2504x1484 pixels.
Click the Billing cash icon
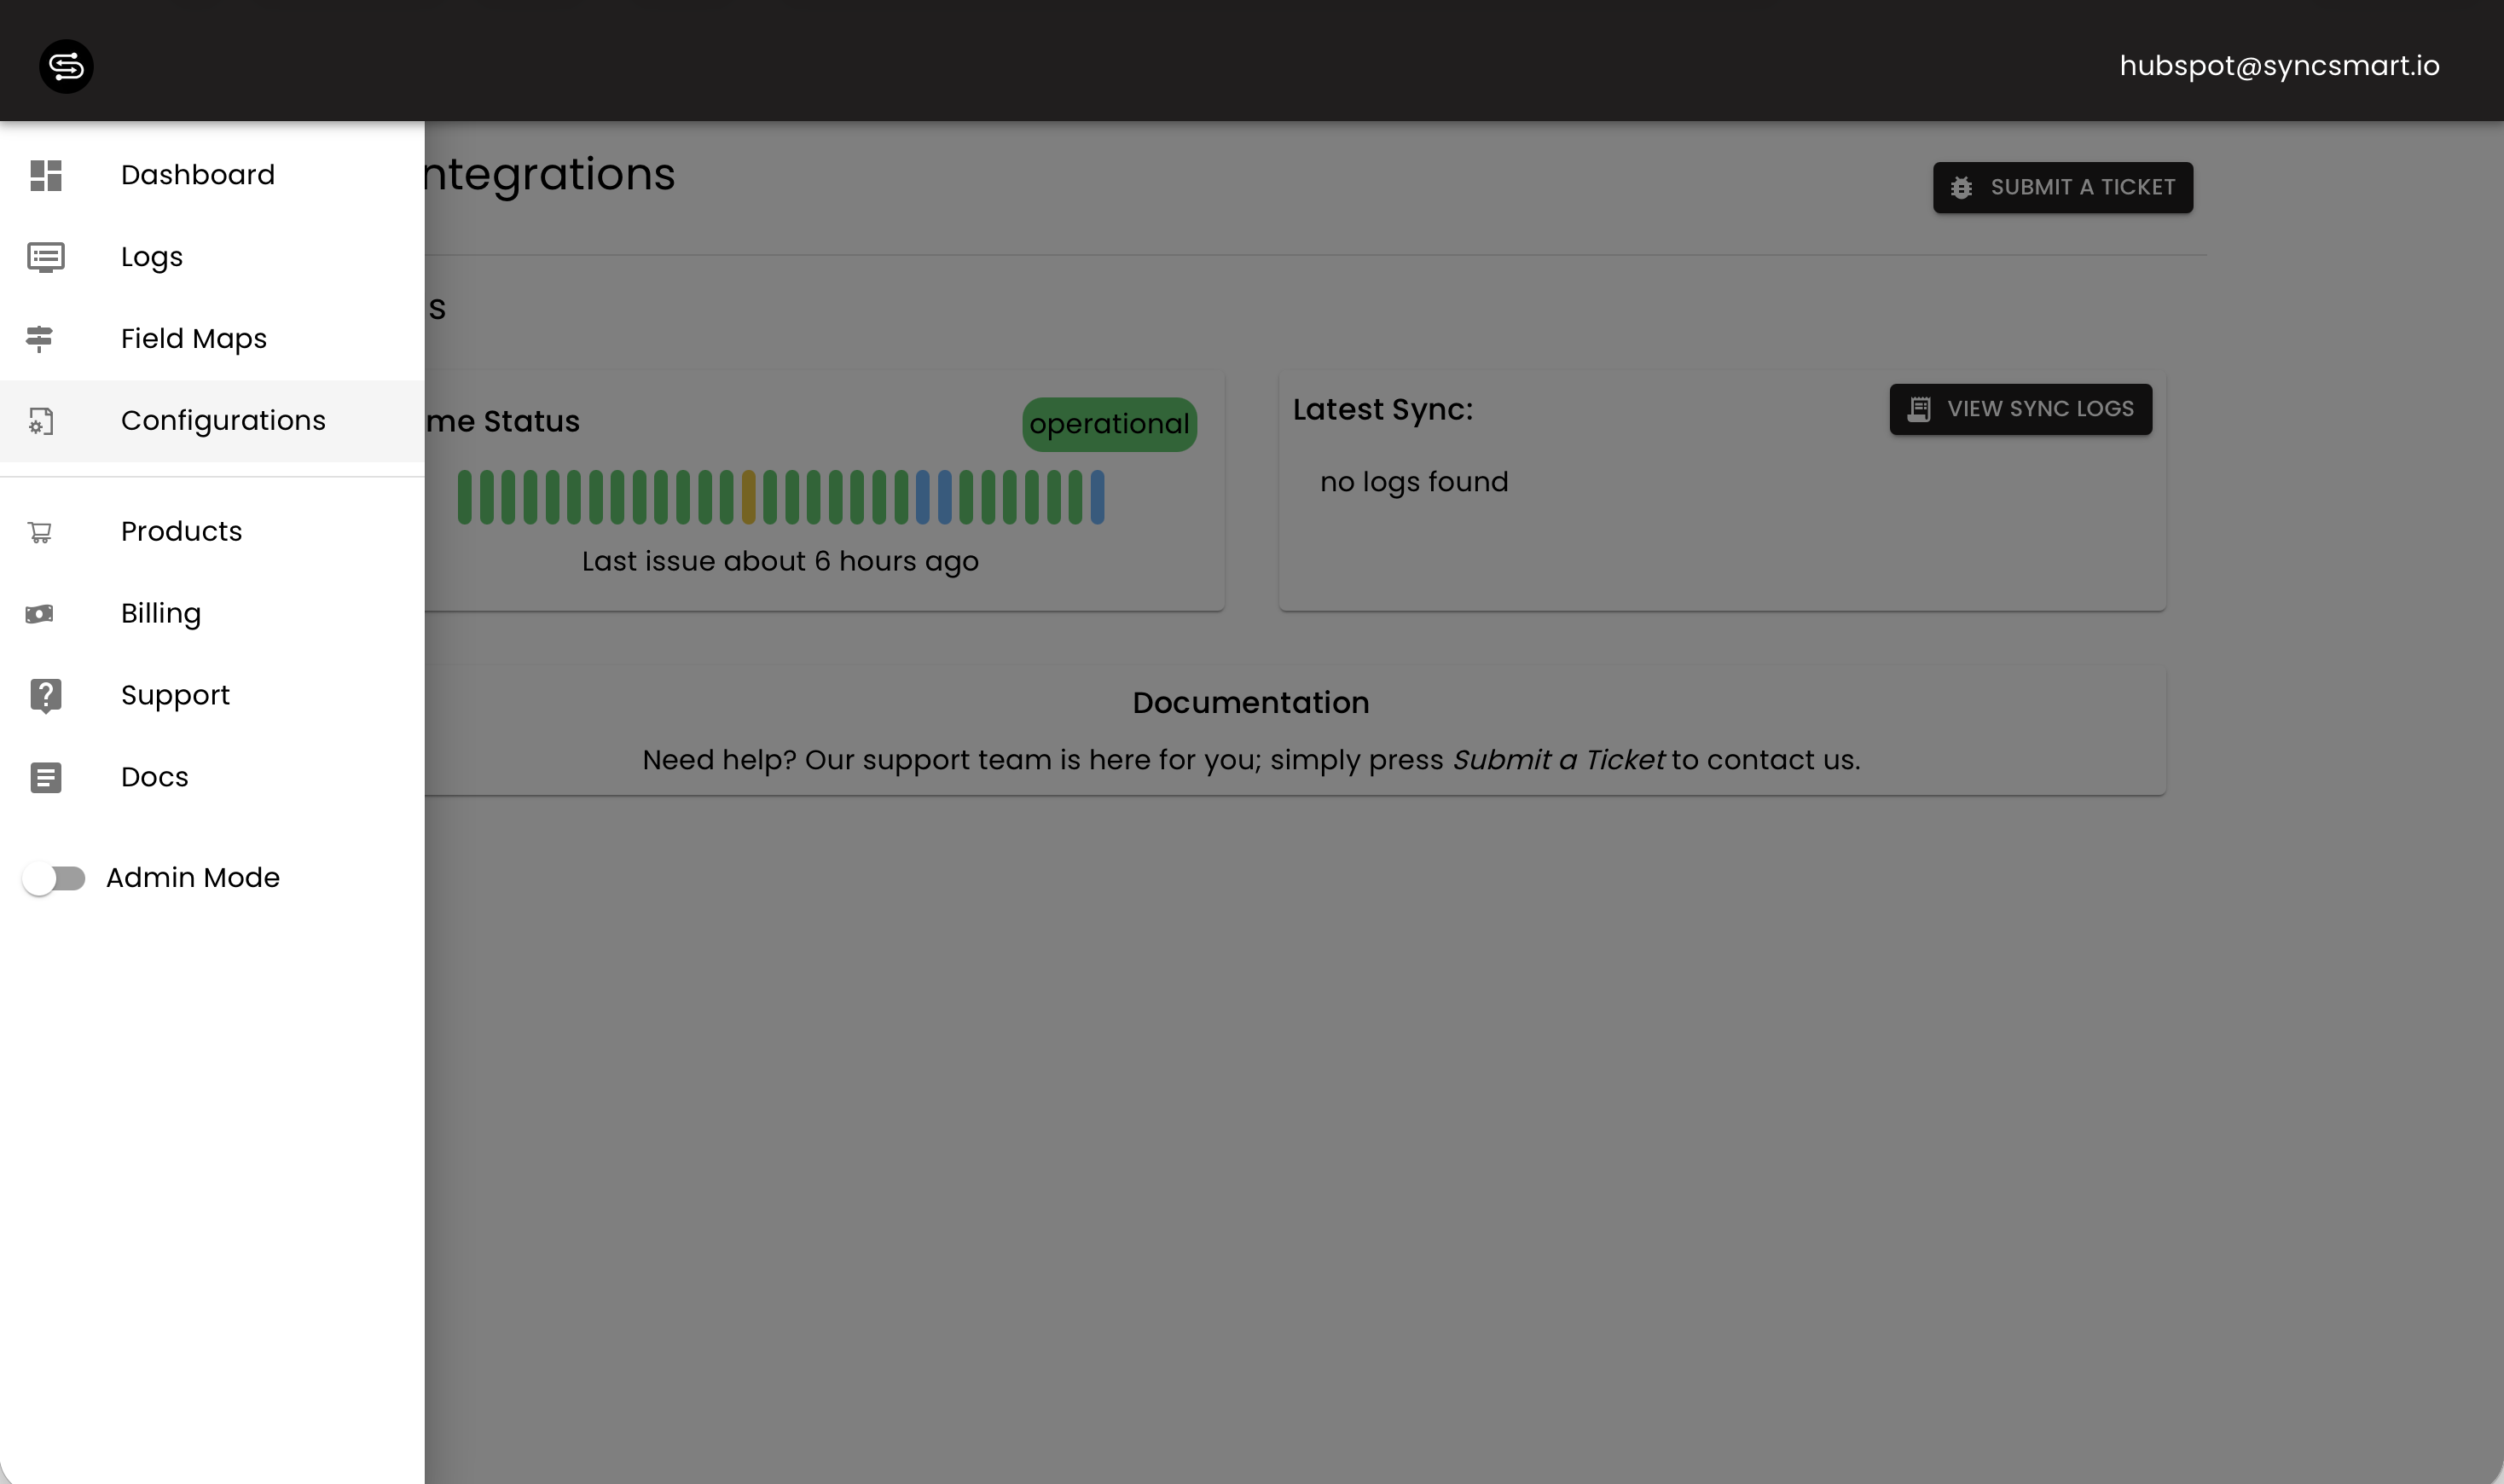[40, 614]
